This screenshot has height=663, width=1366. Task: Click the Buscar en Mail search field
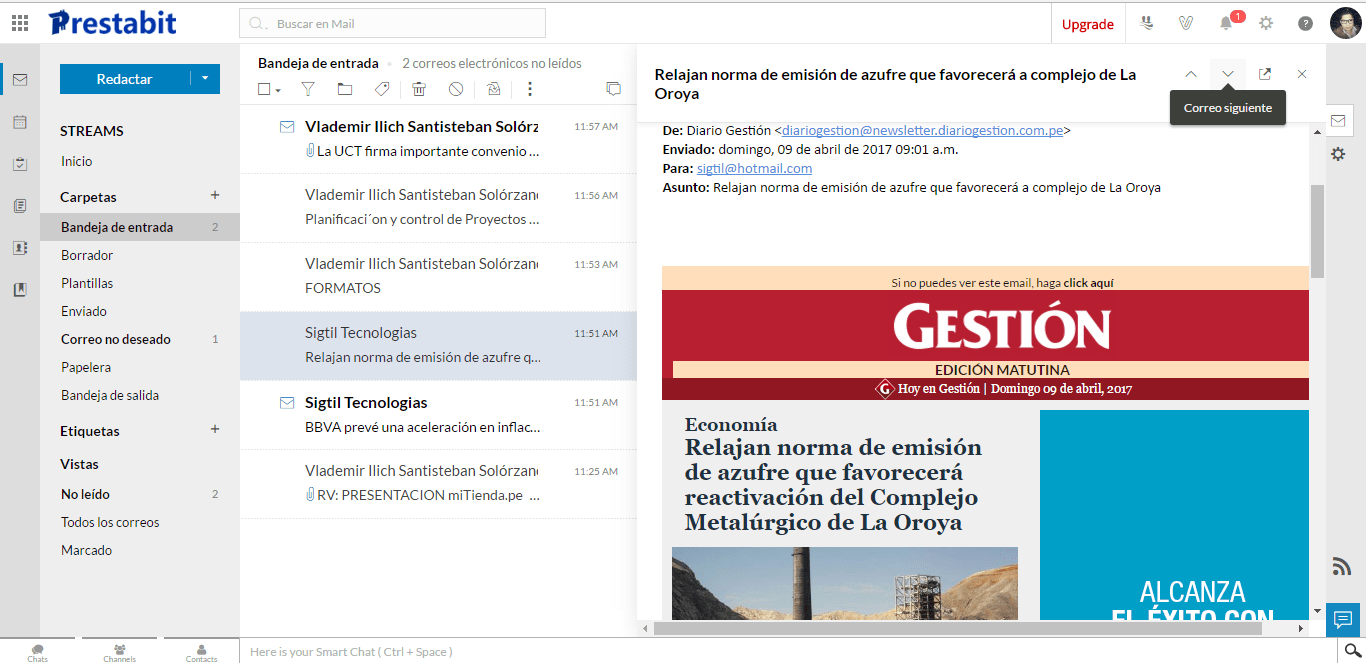pyautogui.click(x=392, y=23)
